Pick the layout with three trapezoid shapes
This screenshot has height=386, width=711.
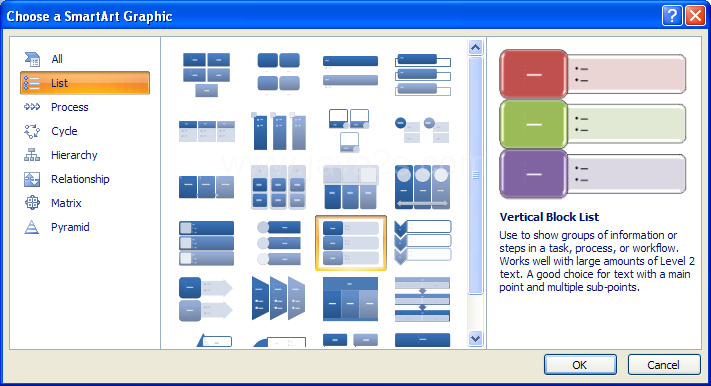[x=278, y=298]
